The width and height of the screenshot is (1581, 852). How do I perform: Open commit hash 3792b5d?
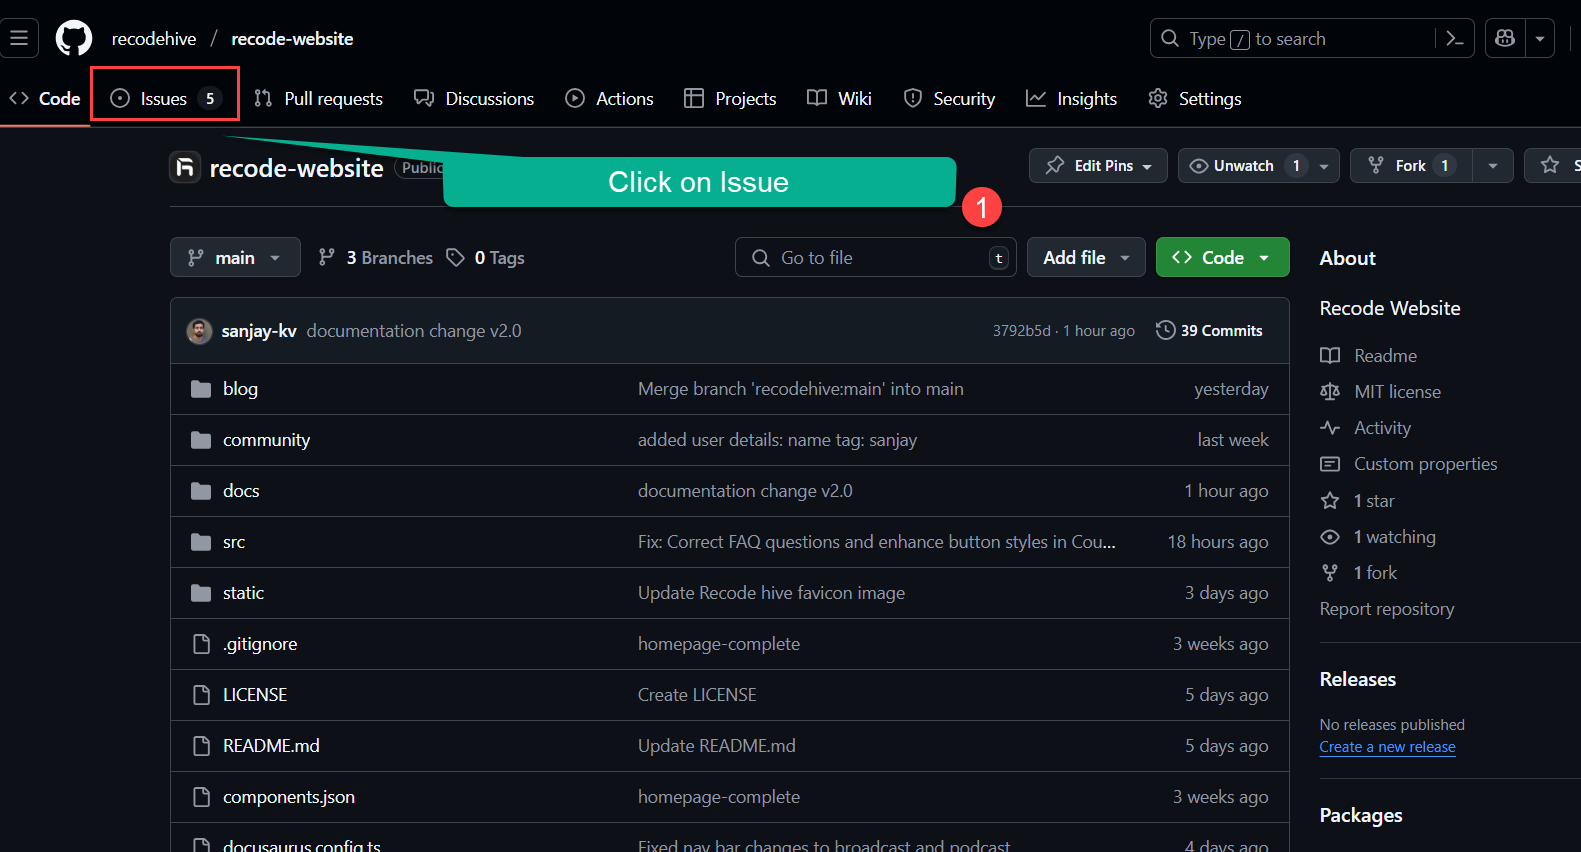[1021, 331]
